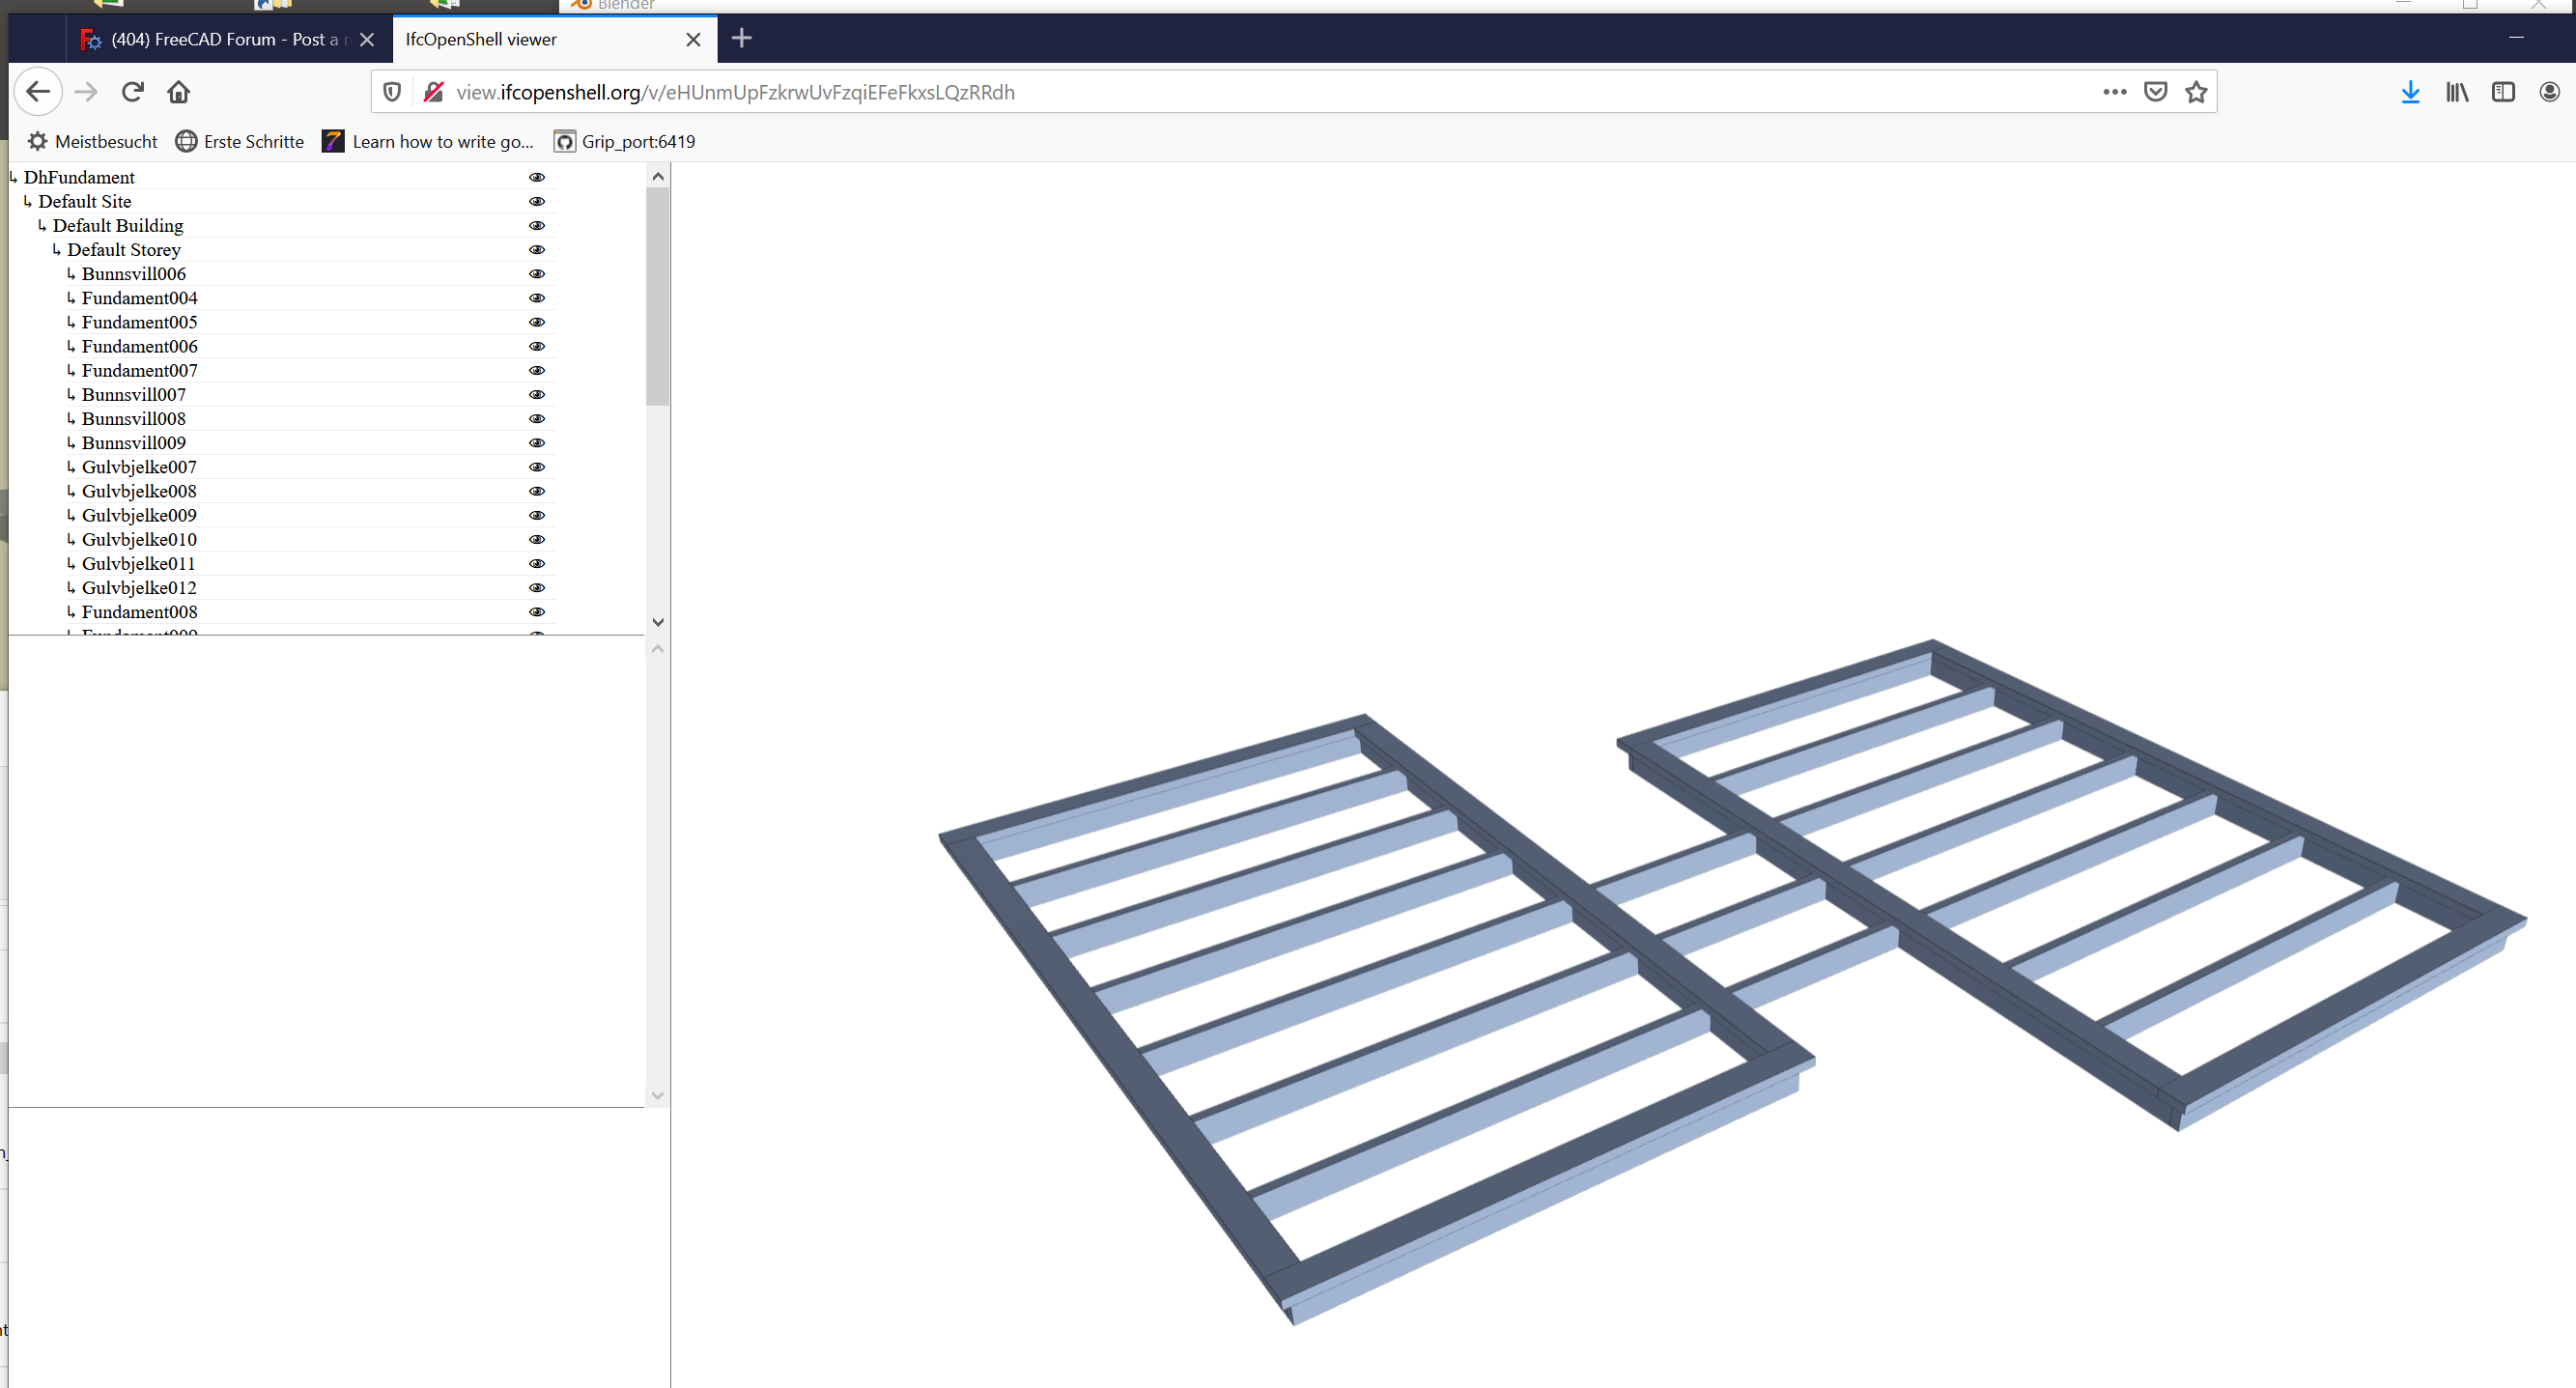Click the tree panel scroll down arrow
This screenshot has height=1388, width=2576.
pyautogui.click(x=657, y=622)
